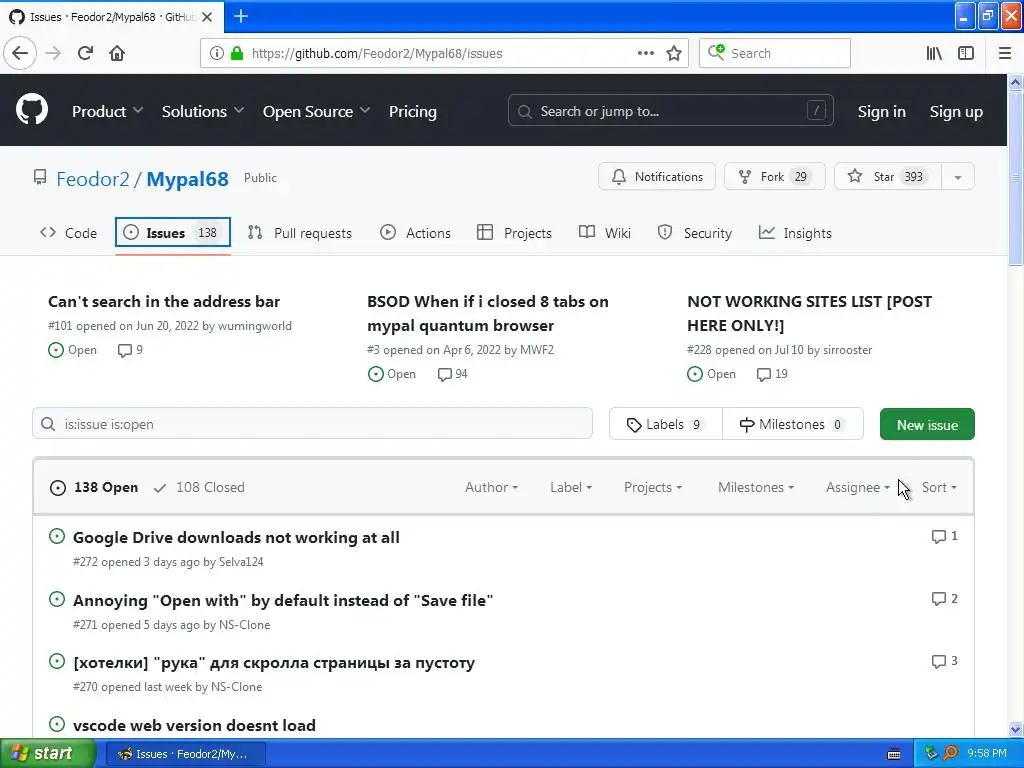Switch to the Actions tab
The width and height of the screenshot is (1024, 768).
[415, 232]
